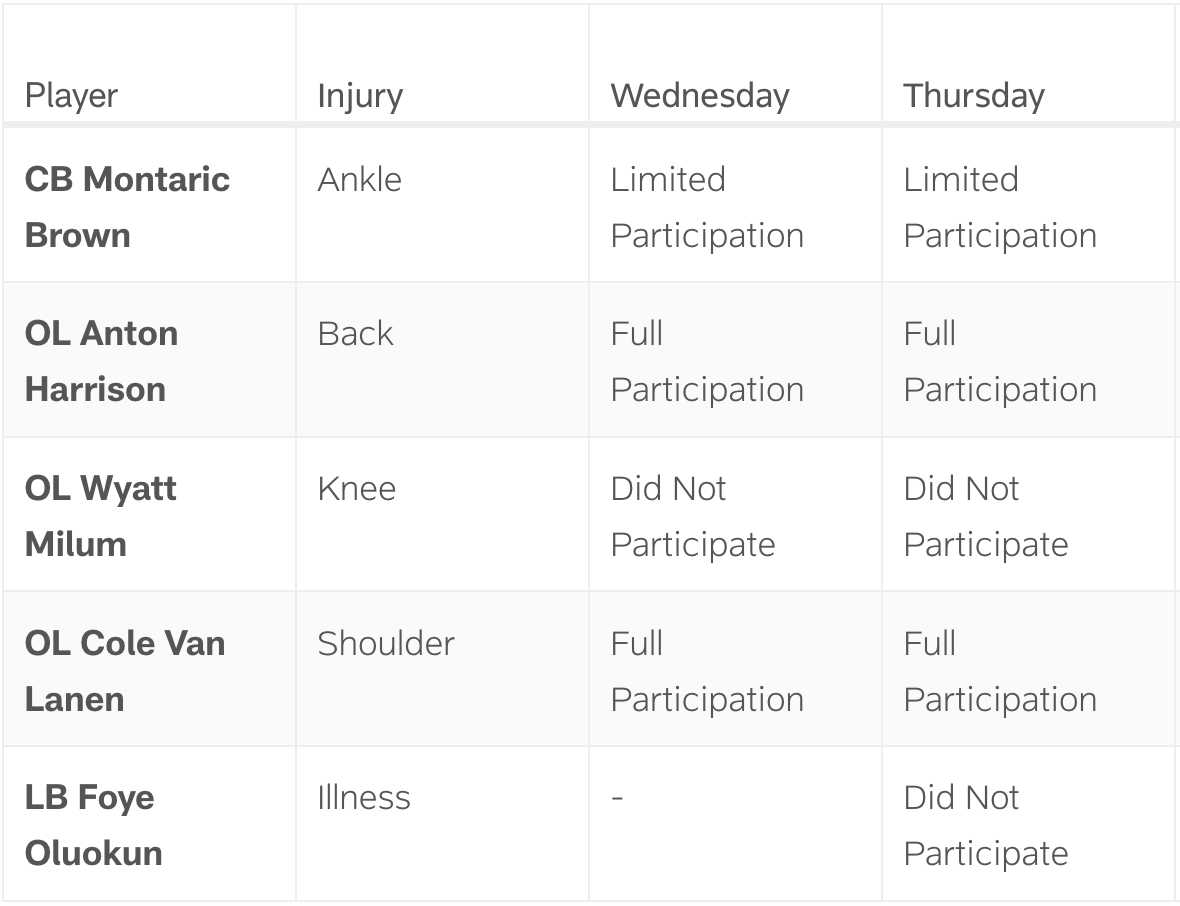Click the OL Wyatt Milum name
This screenshot has height=906, width=1180.
click(100, 516)
